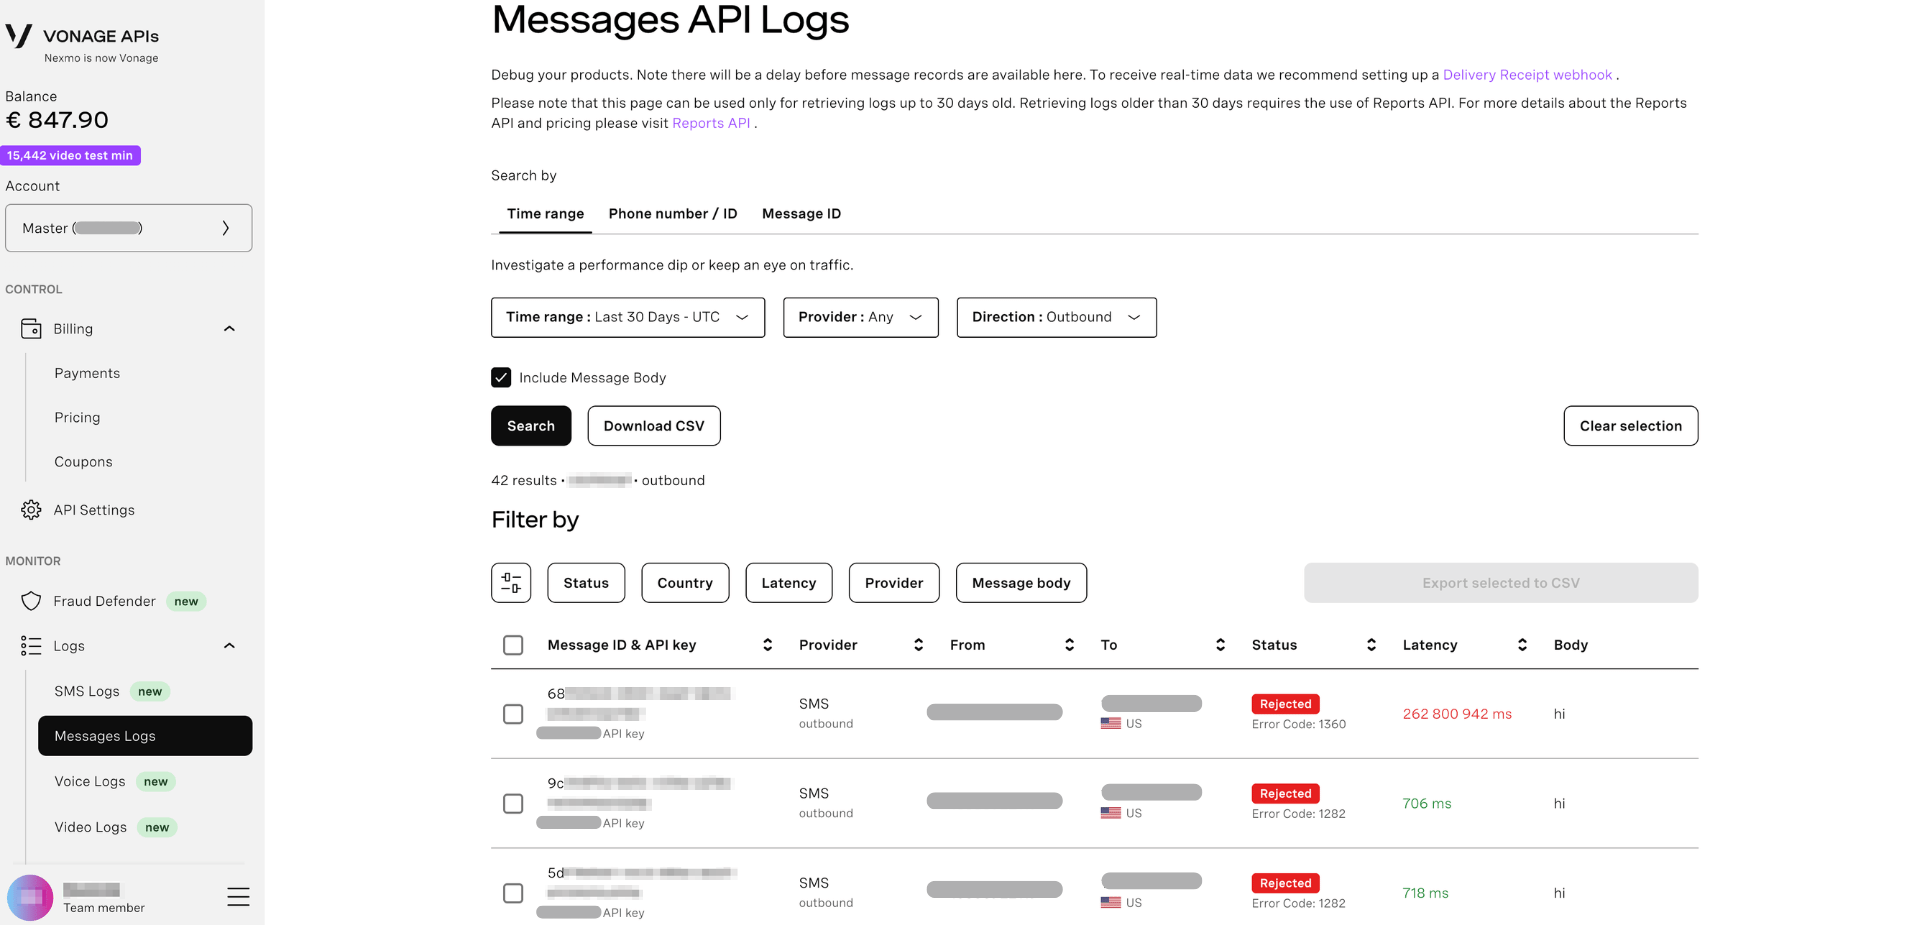Open the Direction Outbound dropdown

(1056, 317)
